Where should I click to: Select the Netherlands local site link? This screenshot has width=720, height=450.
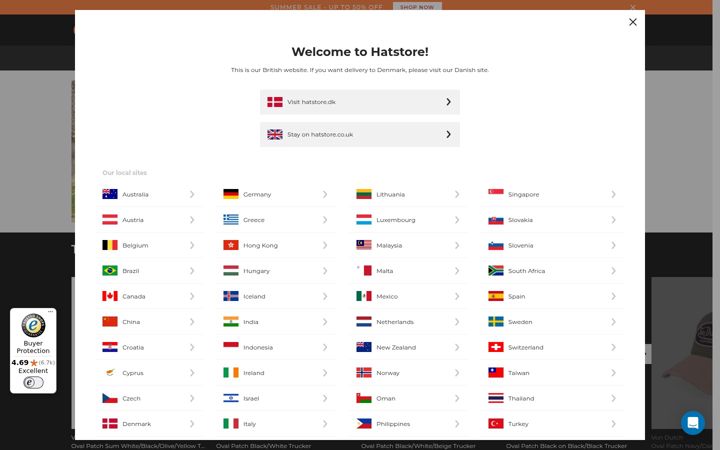[x=409, y=322]
